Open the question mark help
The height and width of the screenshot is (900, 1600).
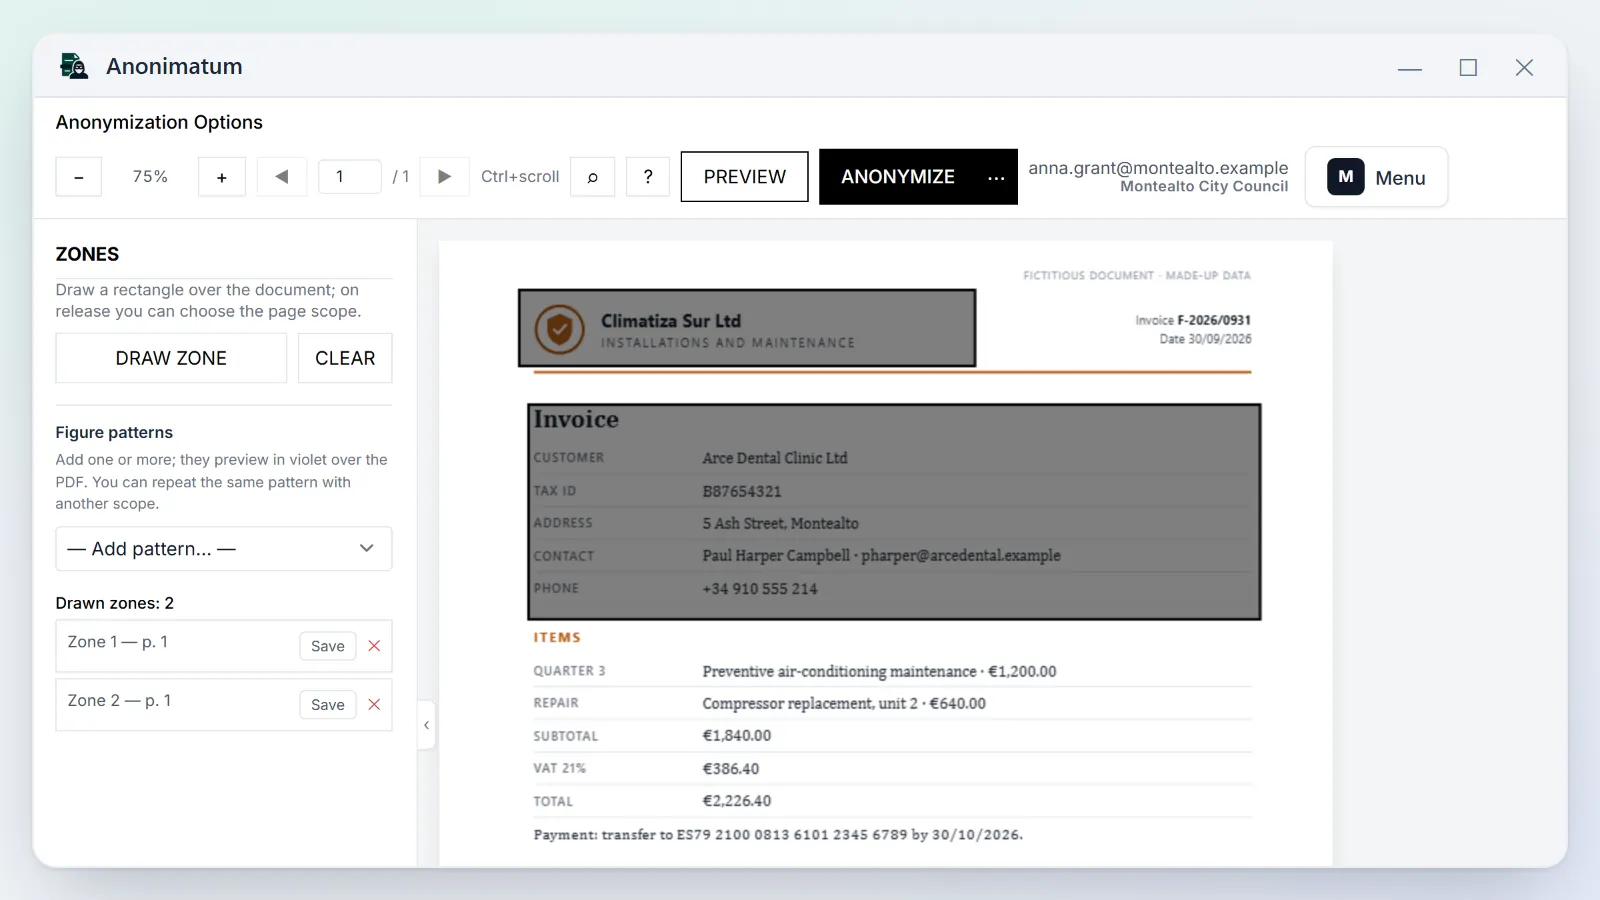[648, 177]
